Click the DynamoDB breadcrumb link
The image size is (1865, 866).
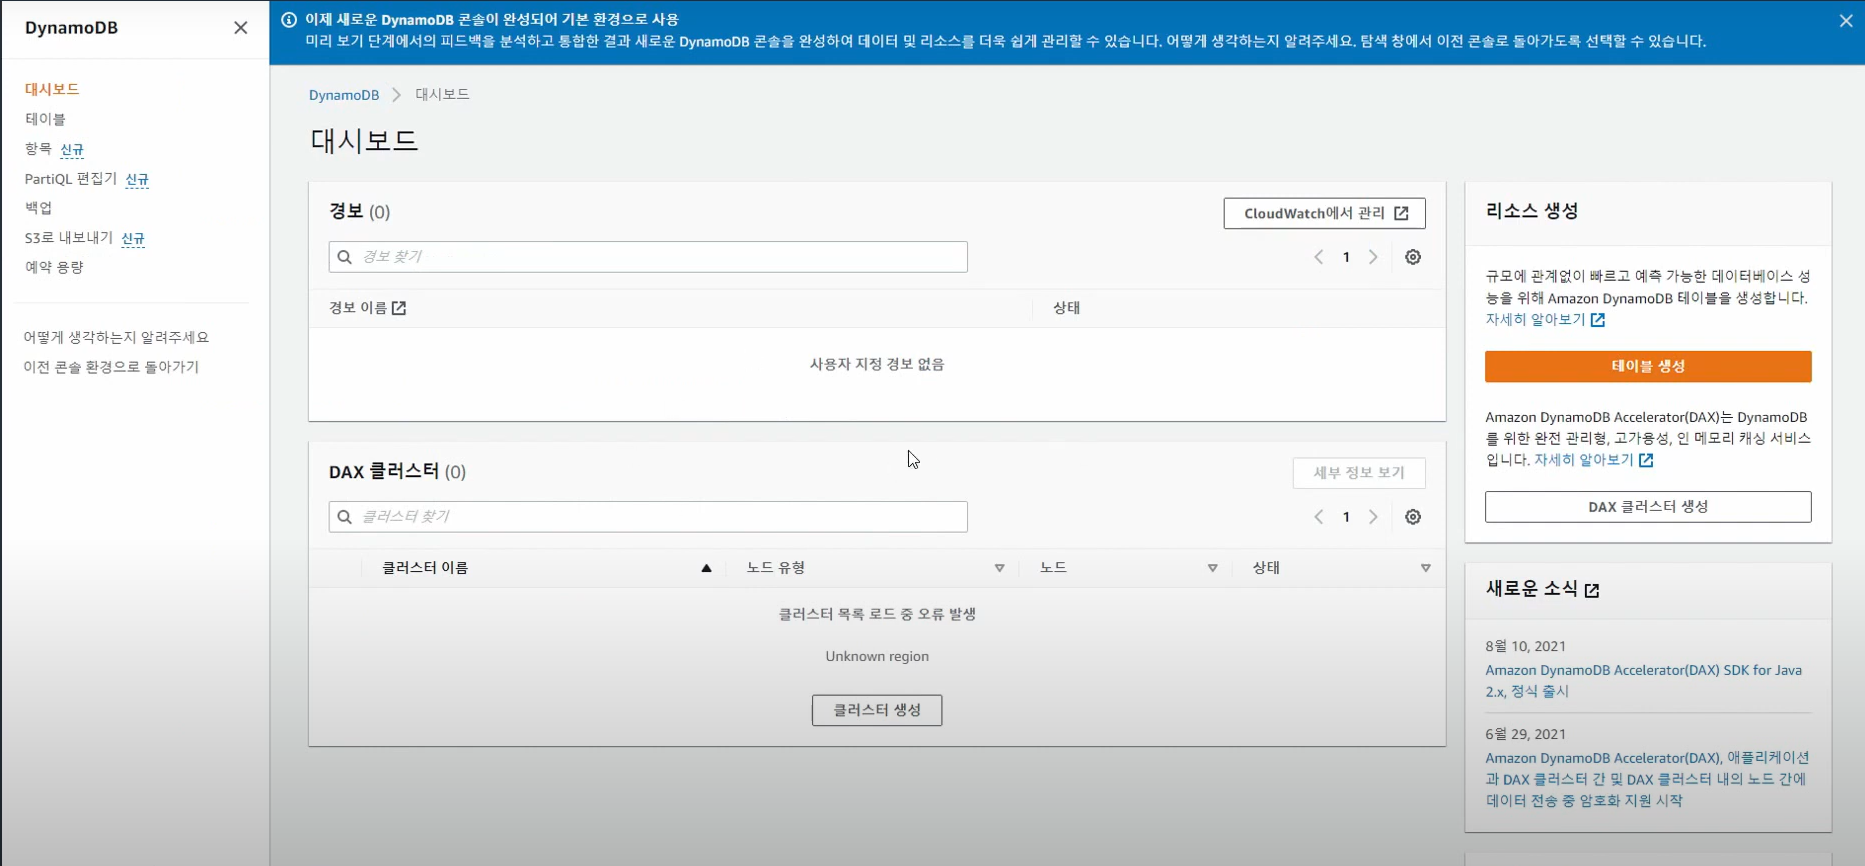(x=344, y=95)
